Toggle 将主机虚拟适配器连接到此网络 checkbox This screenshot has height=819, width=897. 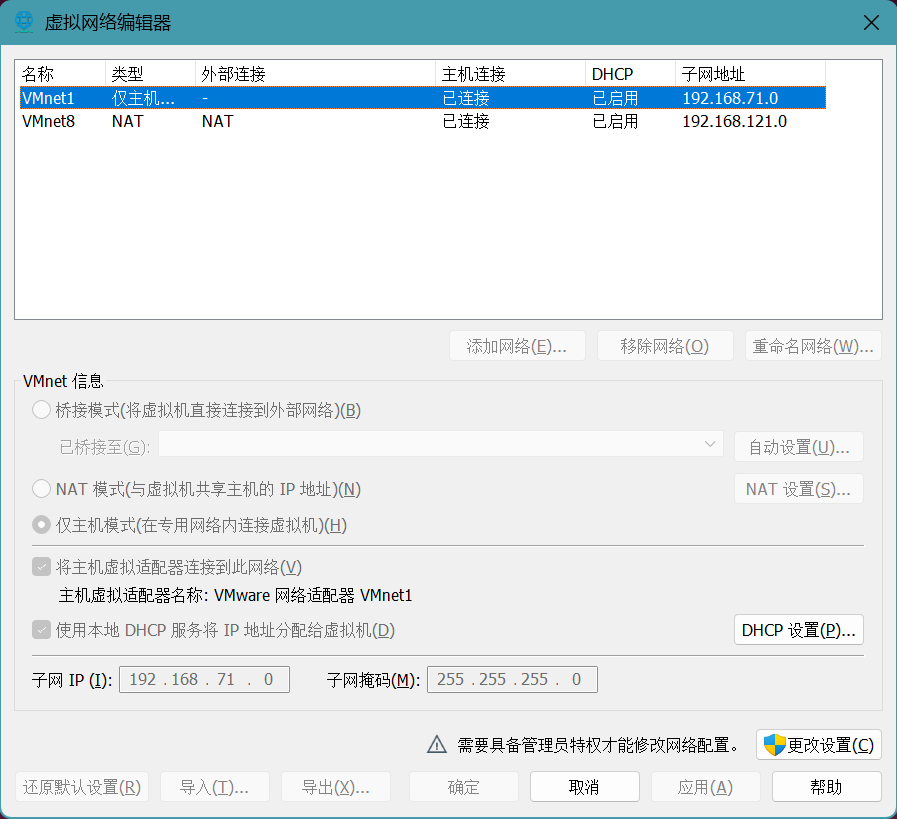pos(41,567)
